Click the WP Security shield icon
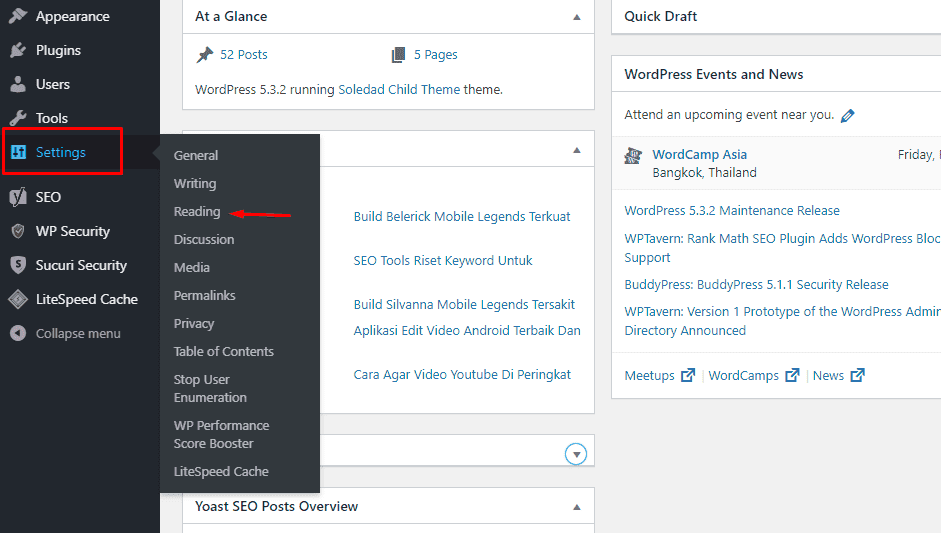The width and height of the screenshot is (941, 533). tap(18, 231)
